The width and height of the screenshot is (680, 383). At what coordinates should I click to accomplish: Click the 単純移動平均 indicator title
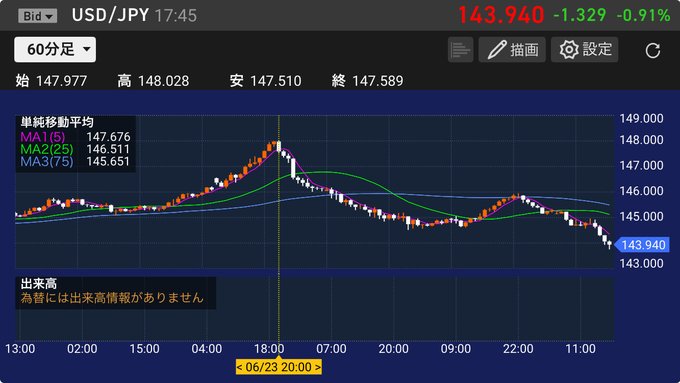(57, 123)
